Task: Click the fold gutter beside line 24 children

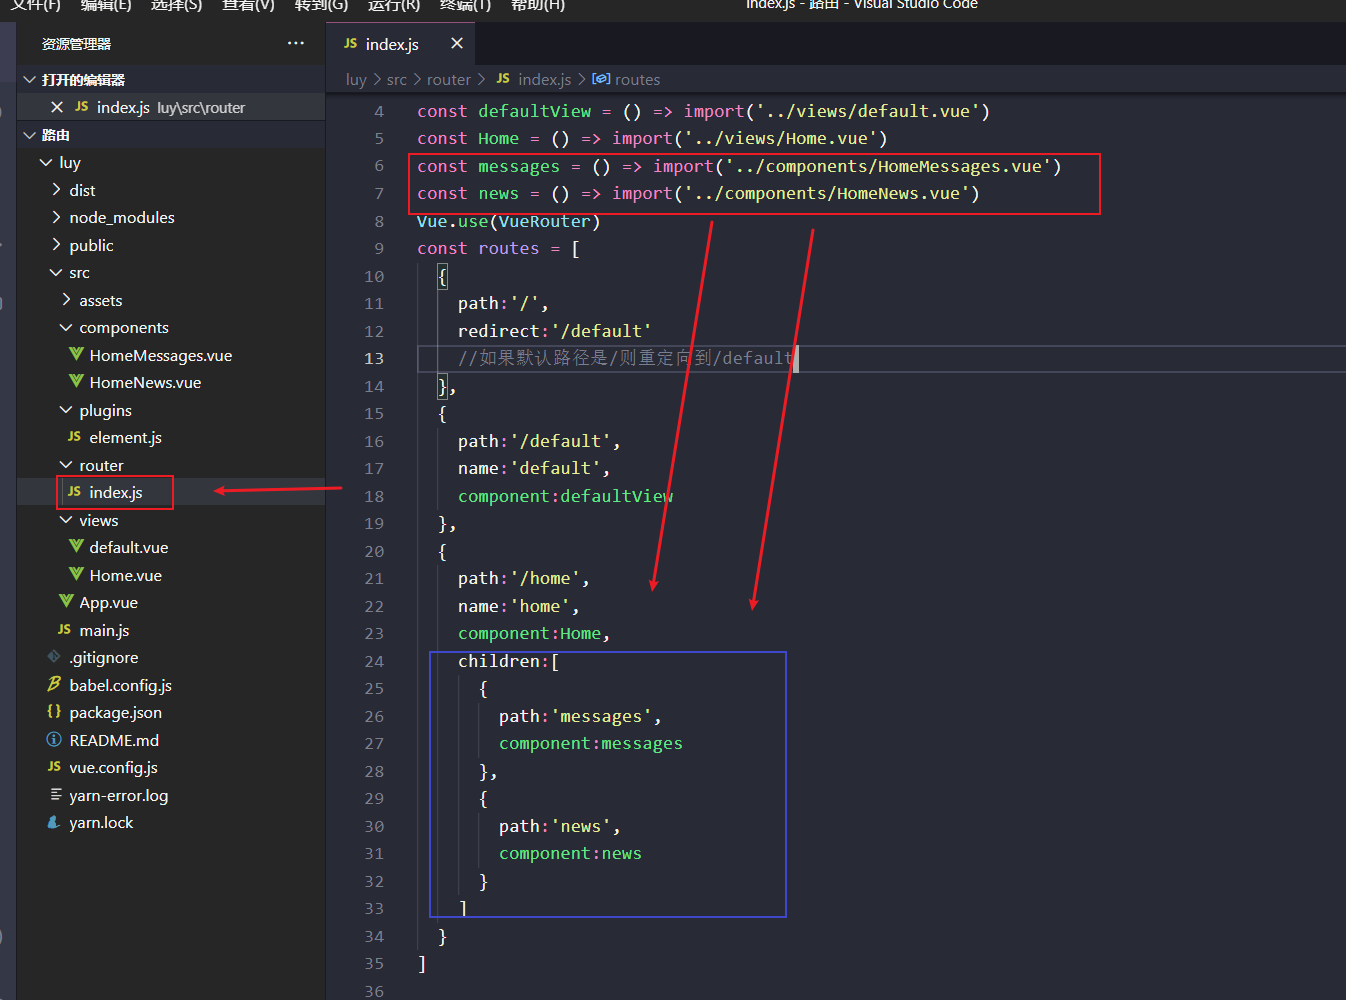Action: [399, 661]
